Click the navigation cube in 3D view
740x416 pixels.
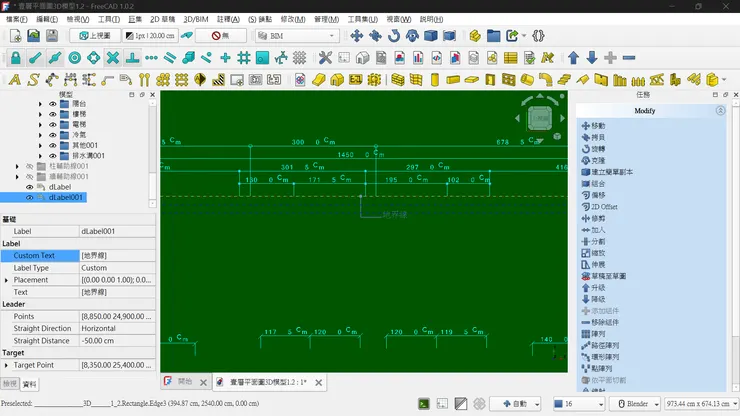click(539, 118)
